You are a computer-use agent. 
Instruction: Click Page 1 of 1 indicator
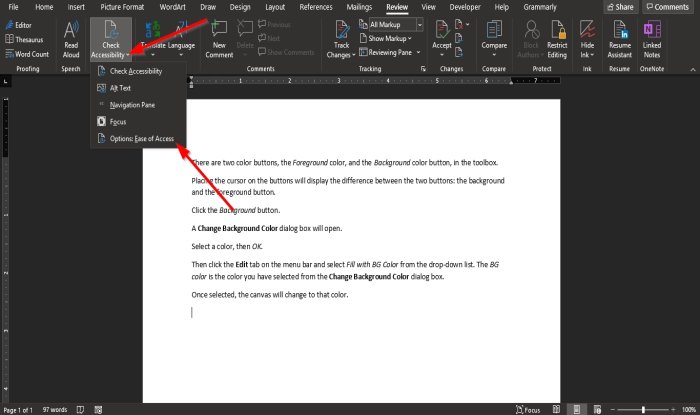pos(18,410)
